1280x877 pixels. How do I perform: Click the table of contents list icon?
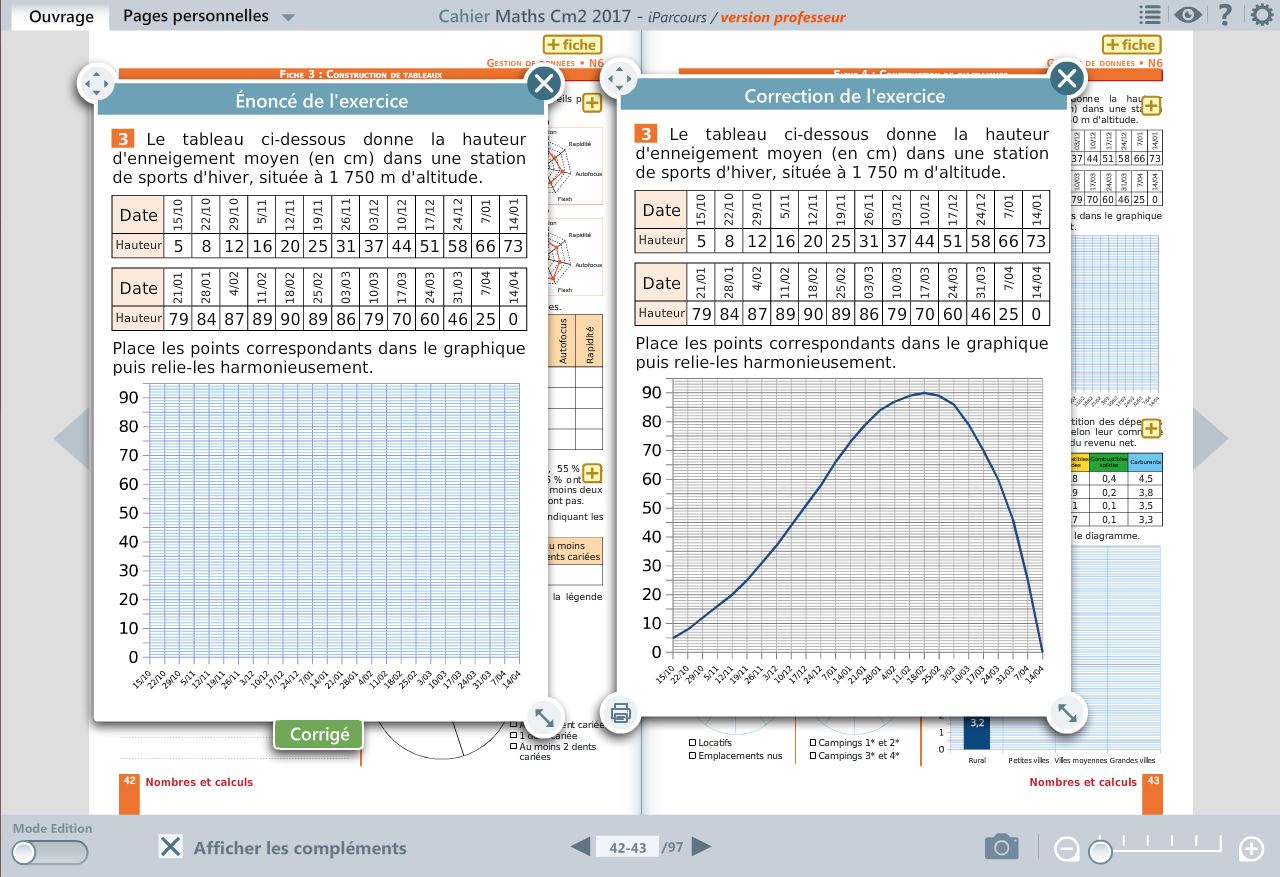pyautogui.click(x=1150, y=15)
